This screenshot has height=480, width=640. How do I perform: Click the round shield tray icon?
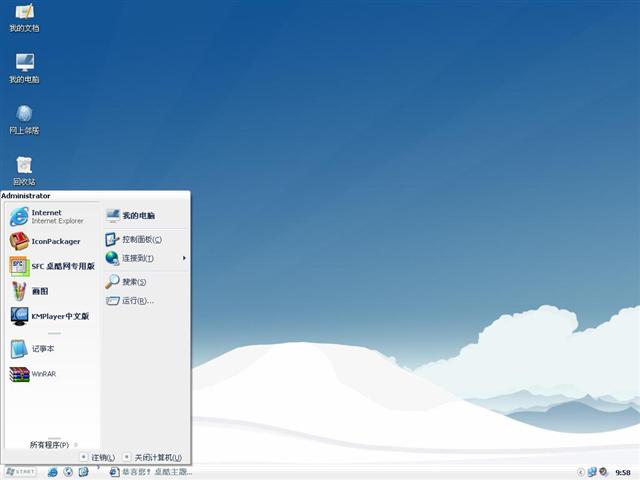click(x=603, y=472)
